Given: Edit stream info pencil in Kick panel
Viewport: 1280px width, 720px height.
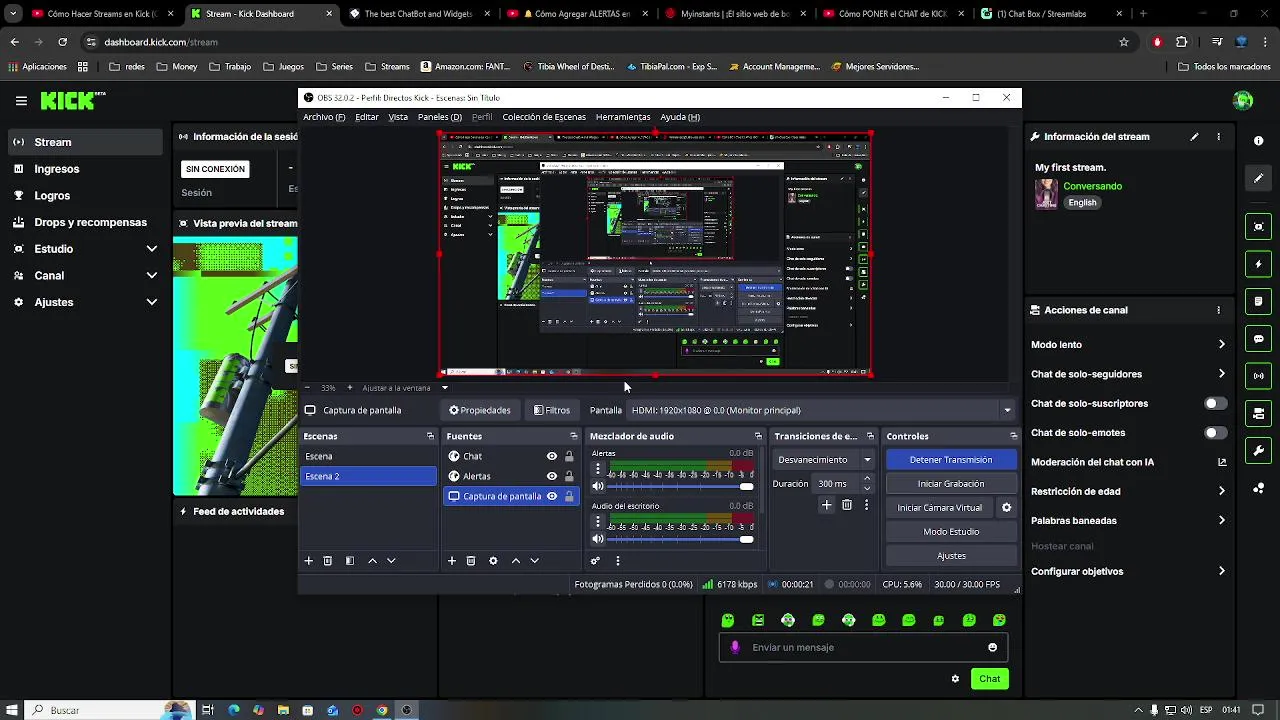Looking at the screenshot, I should [x=1194, y=137].
